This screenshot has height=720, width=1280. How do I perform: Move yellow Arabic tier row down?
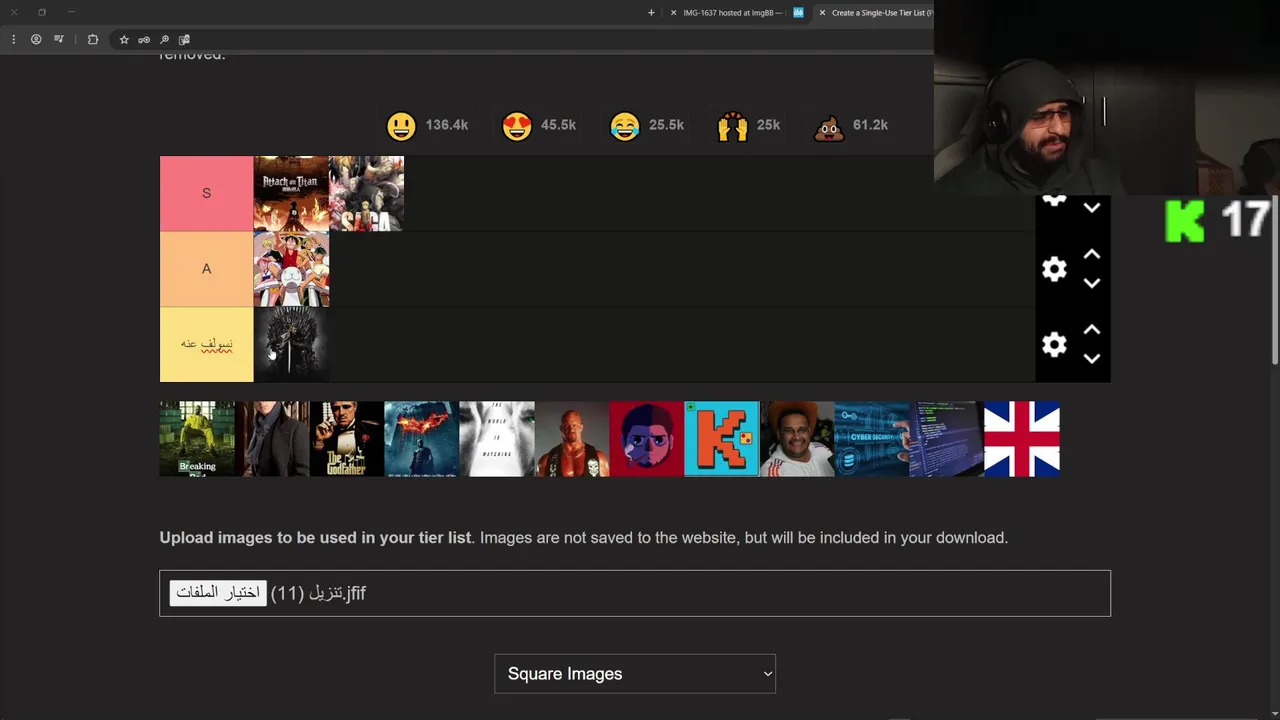click(1092, 358)
